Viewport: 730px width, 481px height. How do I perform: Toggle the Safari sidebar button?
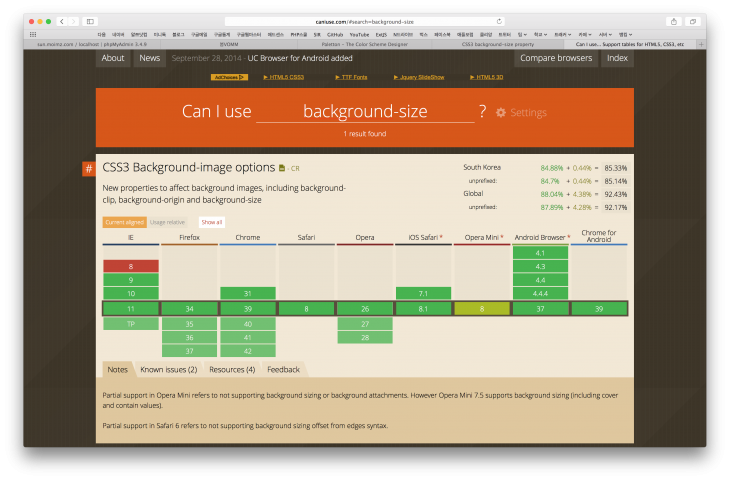coord(90,21)
